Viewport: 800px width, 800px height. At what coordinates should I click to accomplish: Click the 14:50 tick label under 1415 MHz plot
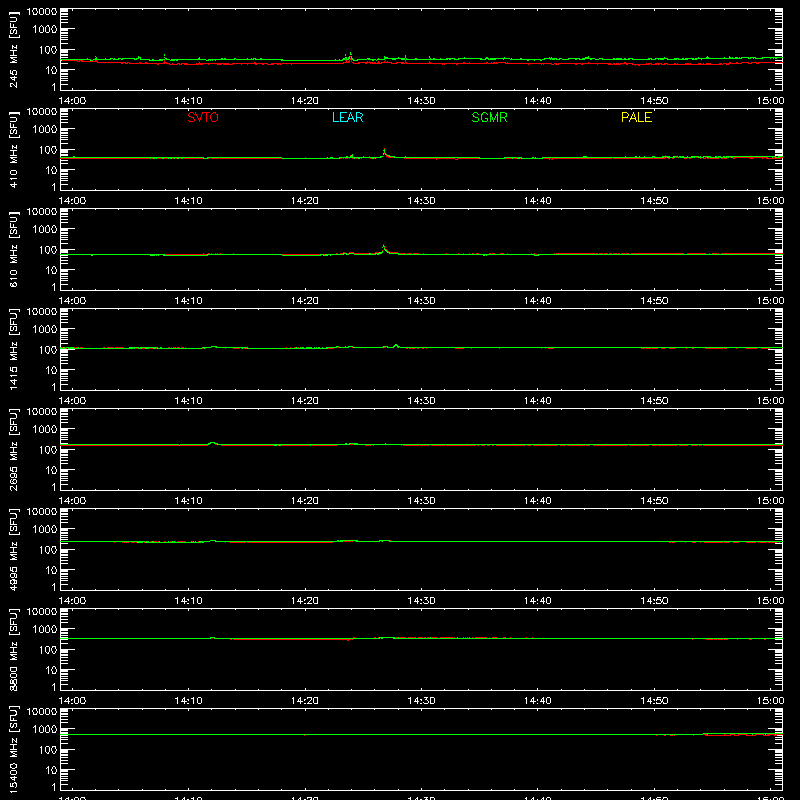654,401
